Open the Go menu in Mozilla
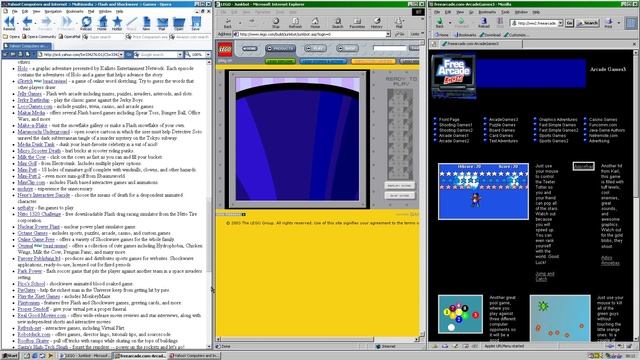The width and height of the screenshot is (640, 360). 471,12
